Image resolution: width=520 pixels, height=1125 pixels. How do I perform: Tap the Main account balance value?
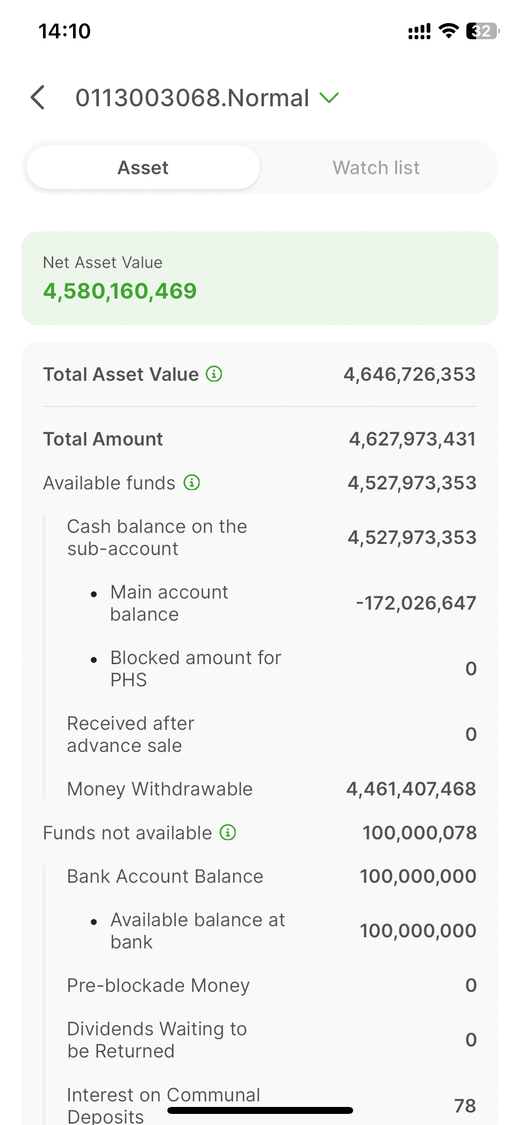(416, 603)
